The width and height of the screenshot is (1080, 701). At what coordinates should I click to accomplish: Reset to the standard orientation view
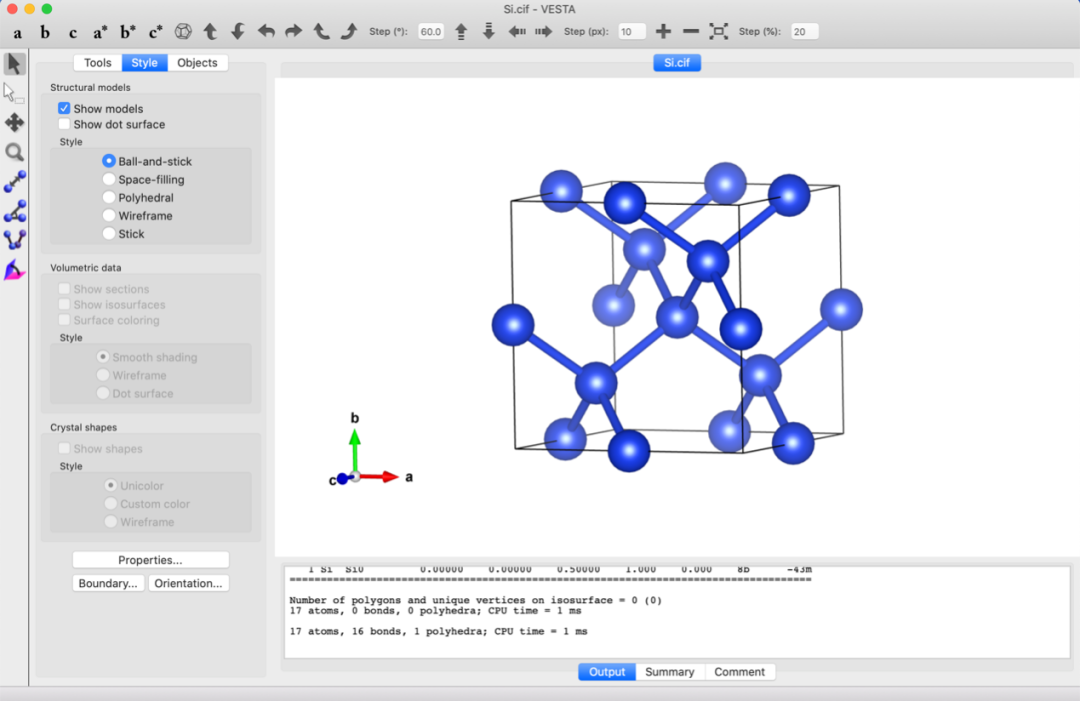tap(183, 32)
